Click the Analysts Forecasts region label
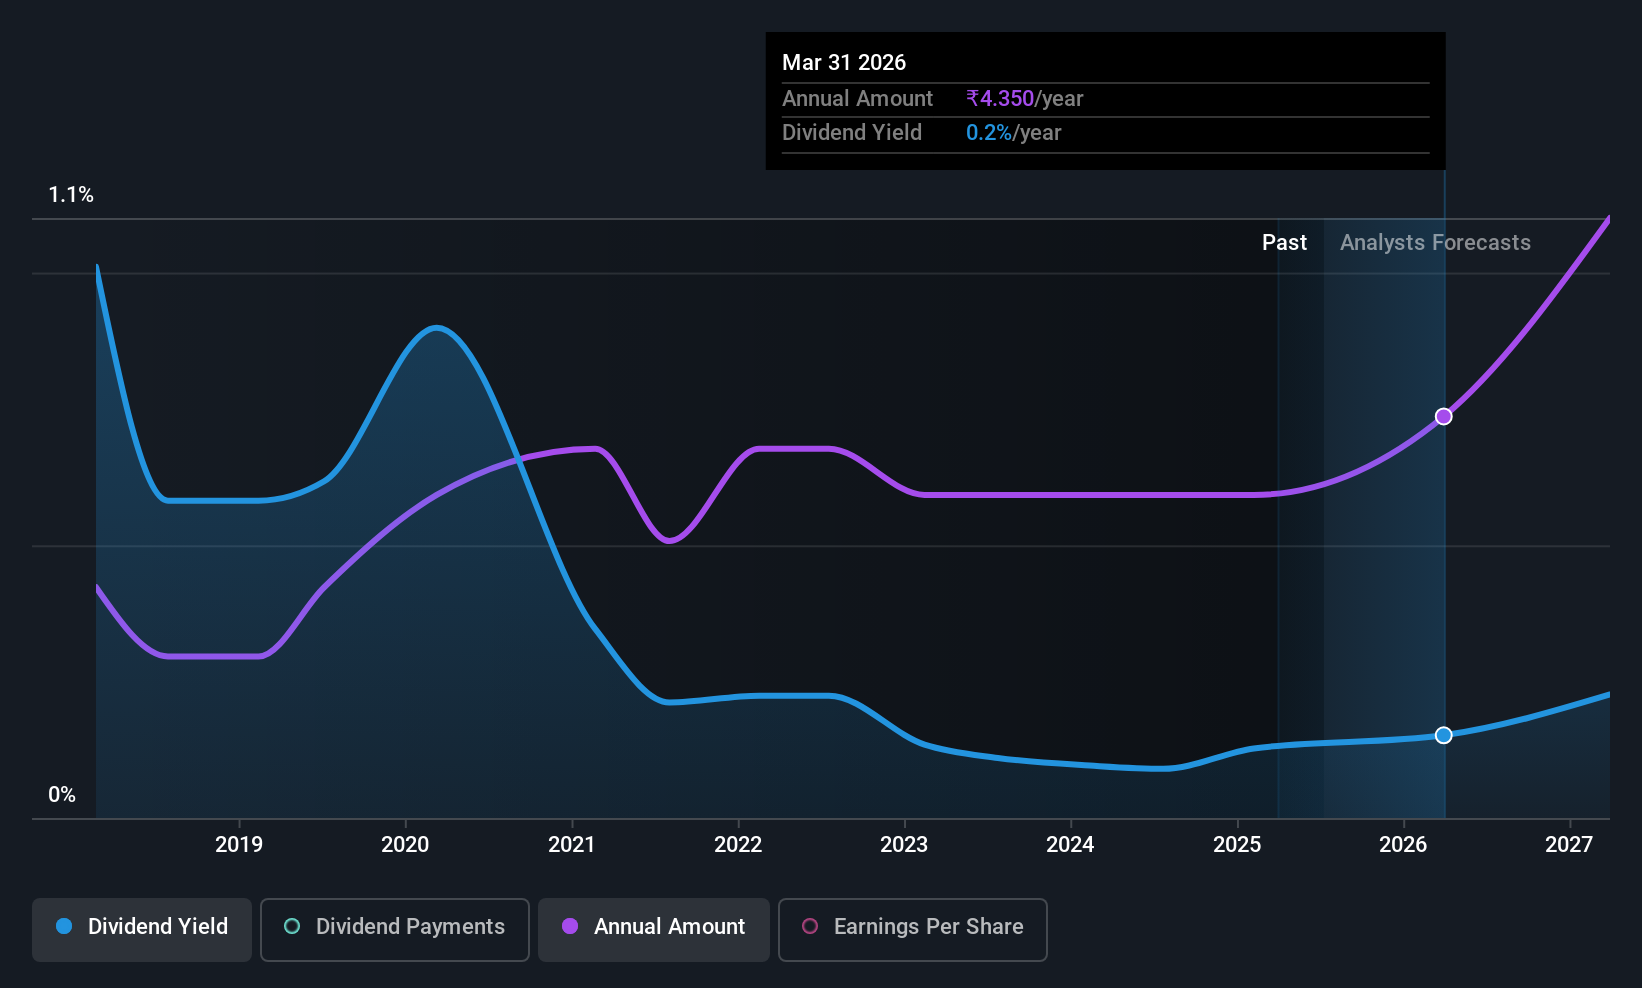The height and width of the screenshot is (988, 1642). tap(1435, 243)
